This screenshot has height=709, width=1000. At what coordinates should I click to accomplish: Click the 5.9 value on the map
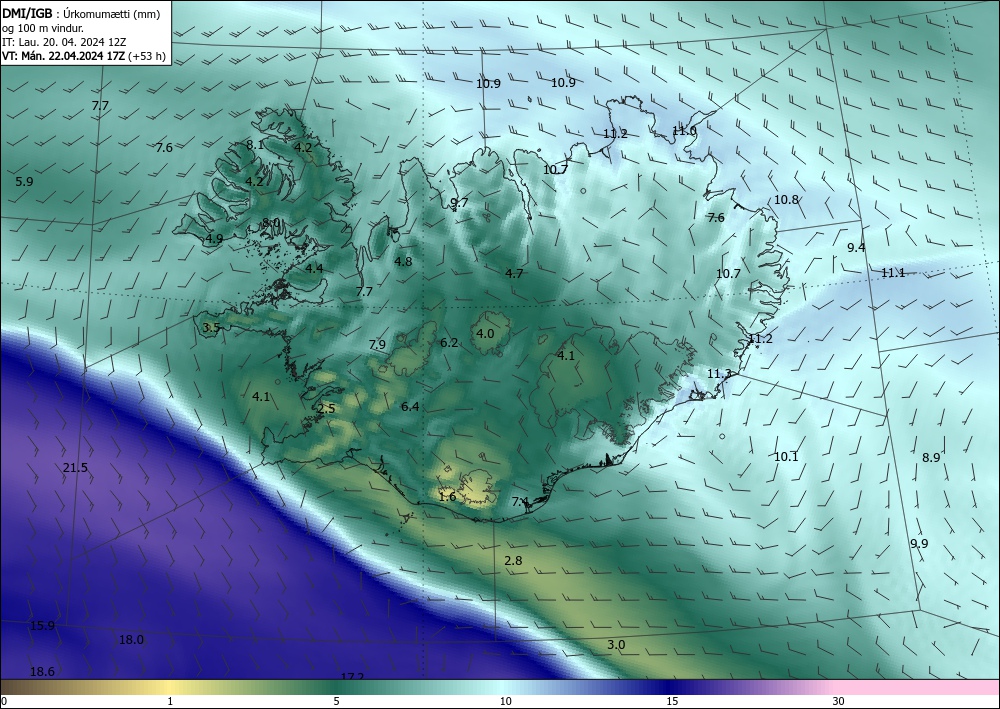(x=24, y=182)
